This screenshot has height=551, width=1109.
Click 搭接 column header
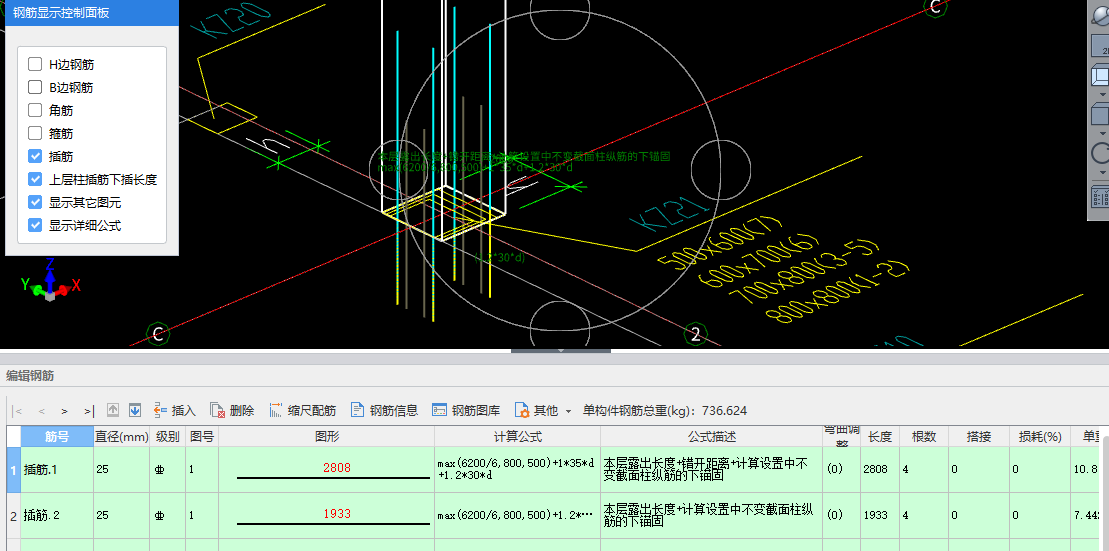point(978,436)
